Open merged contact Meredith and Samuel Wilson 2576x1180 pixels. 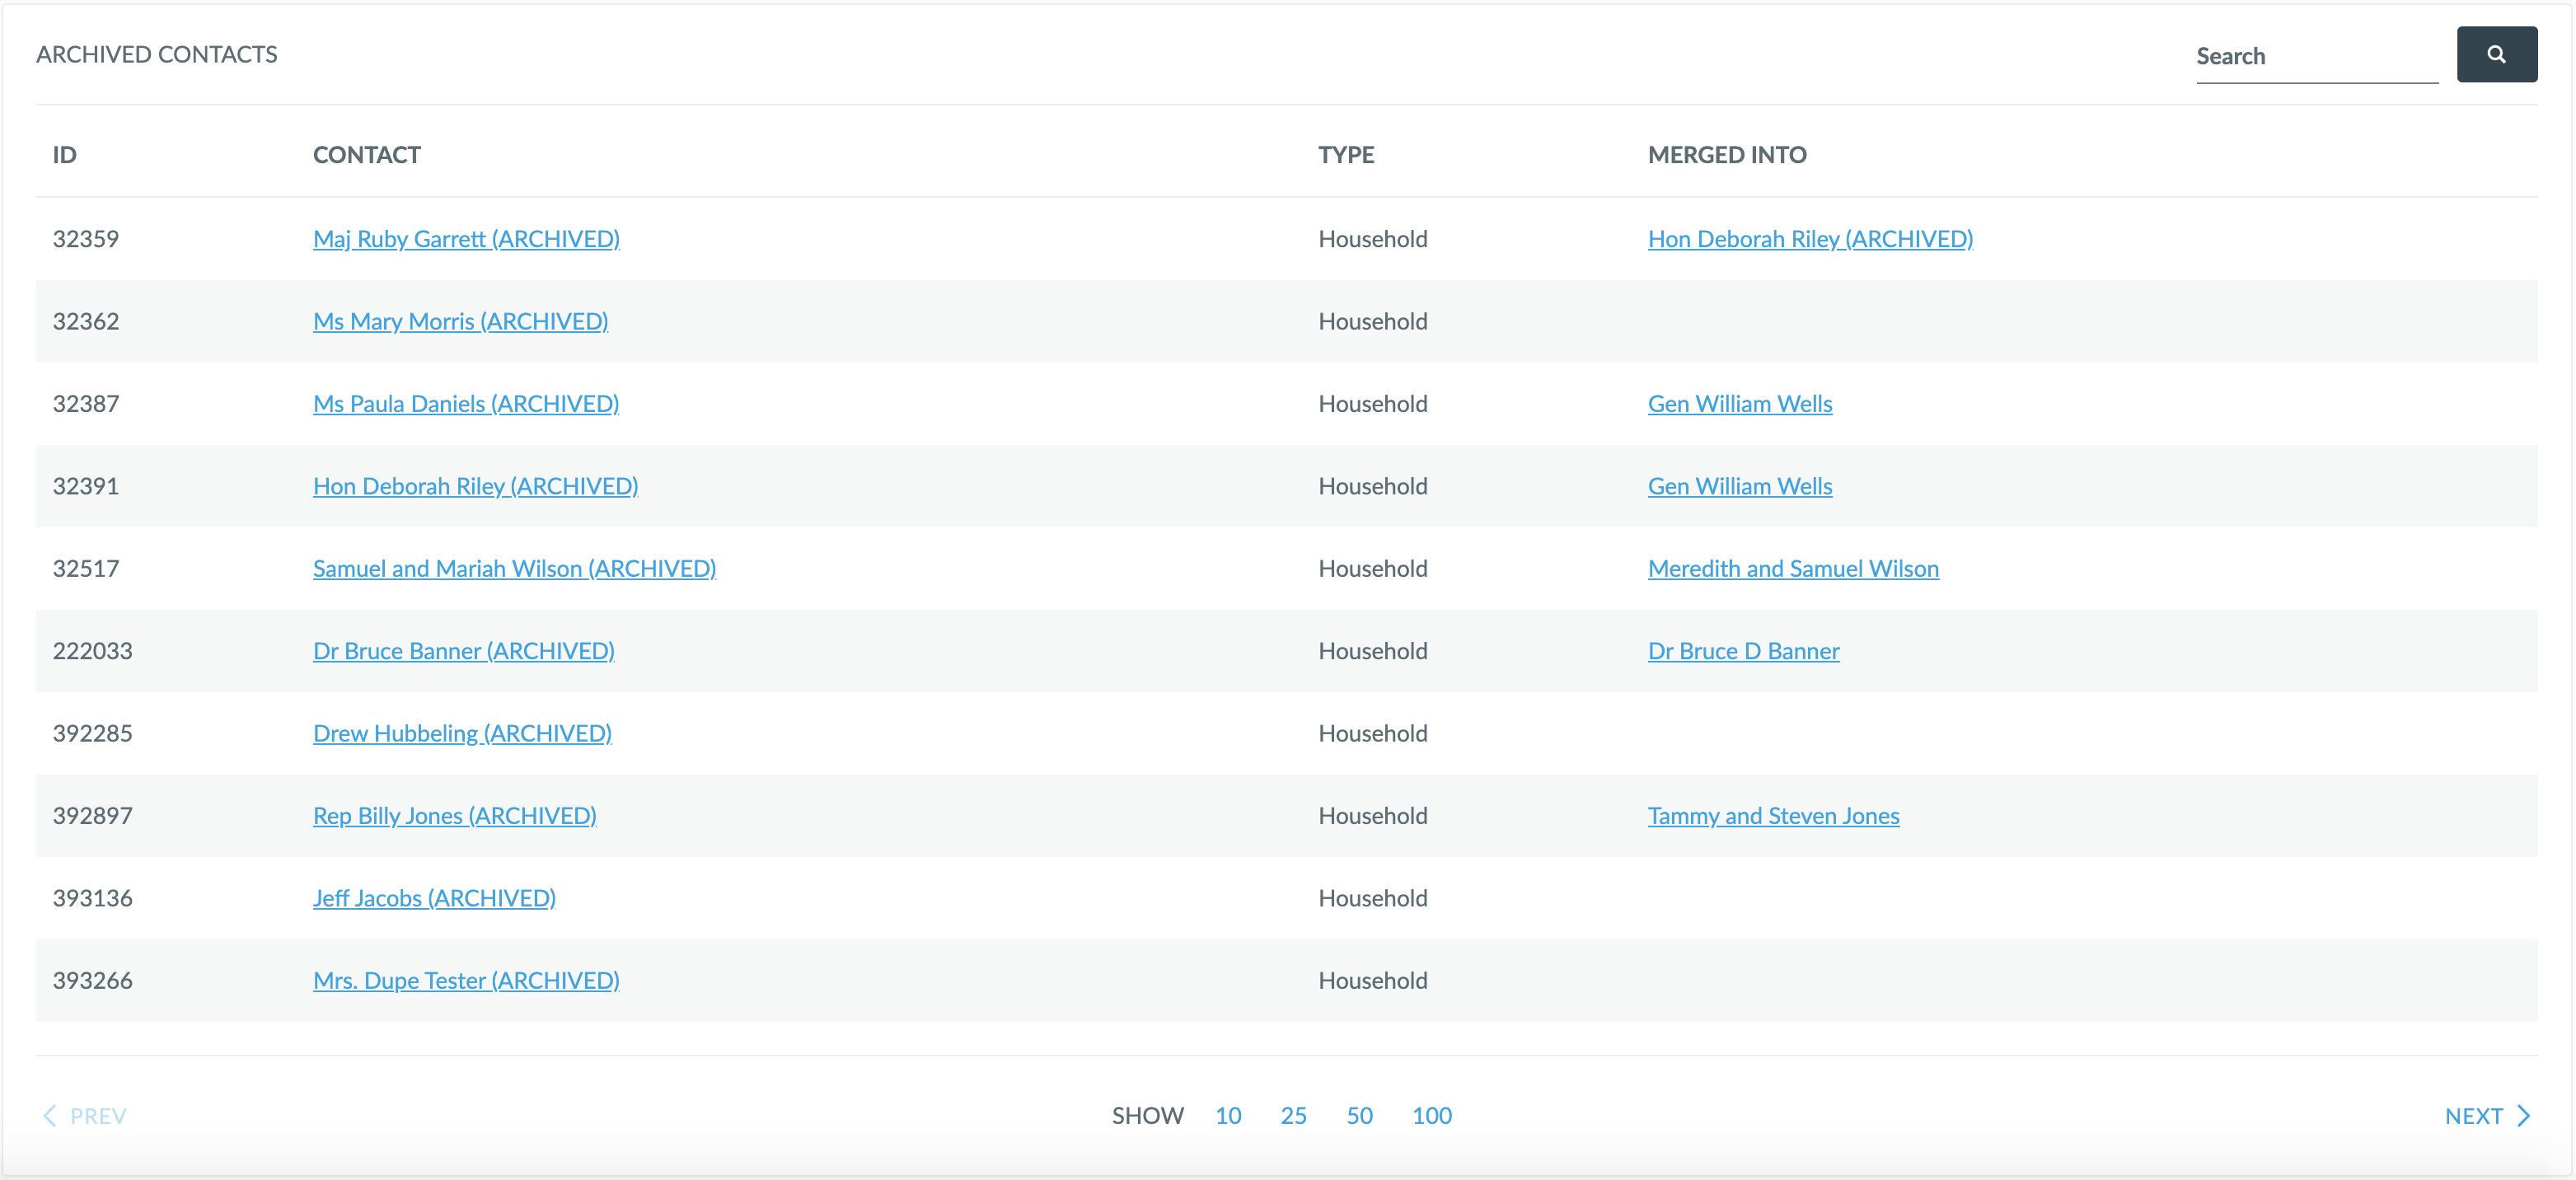(1793, 569)
